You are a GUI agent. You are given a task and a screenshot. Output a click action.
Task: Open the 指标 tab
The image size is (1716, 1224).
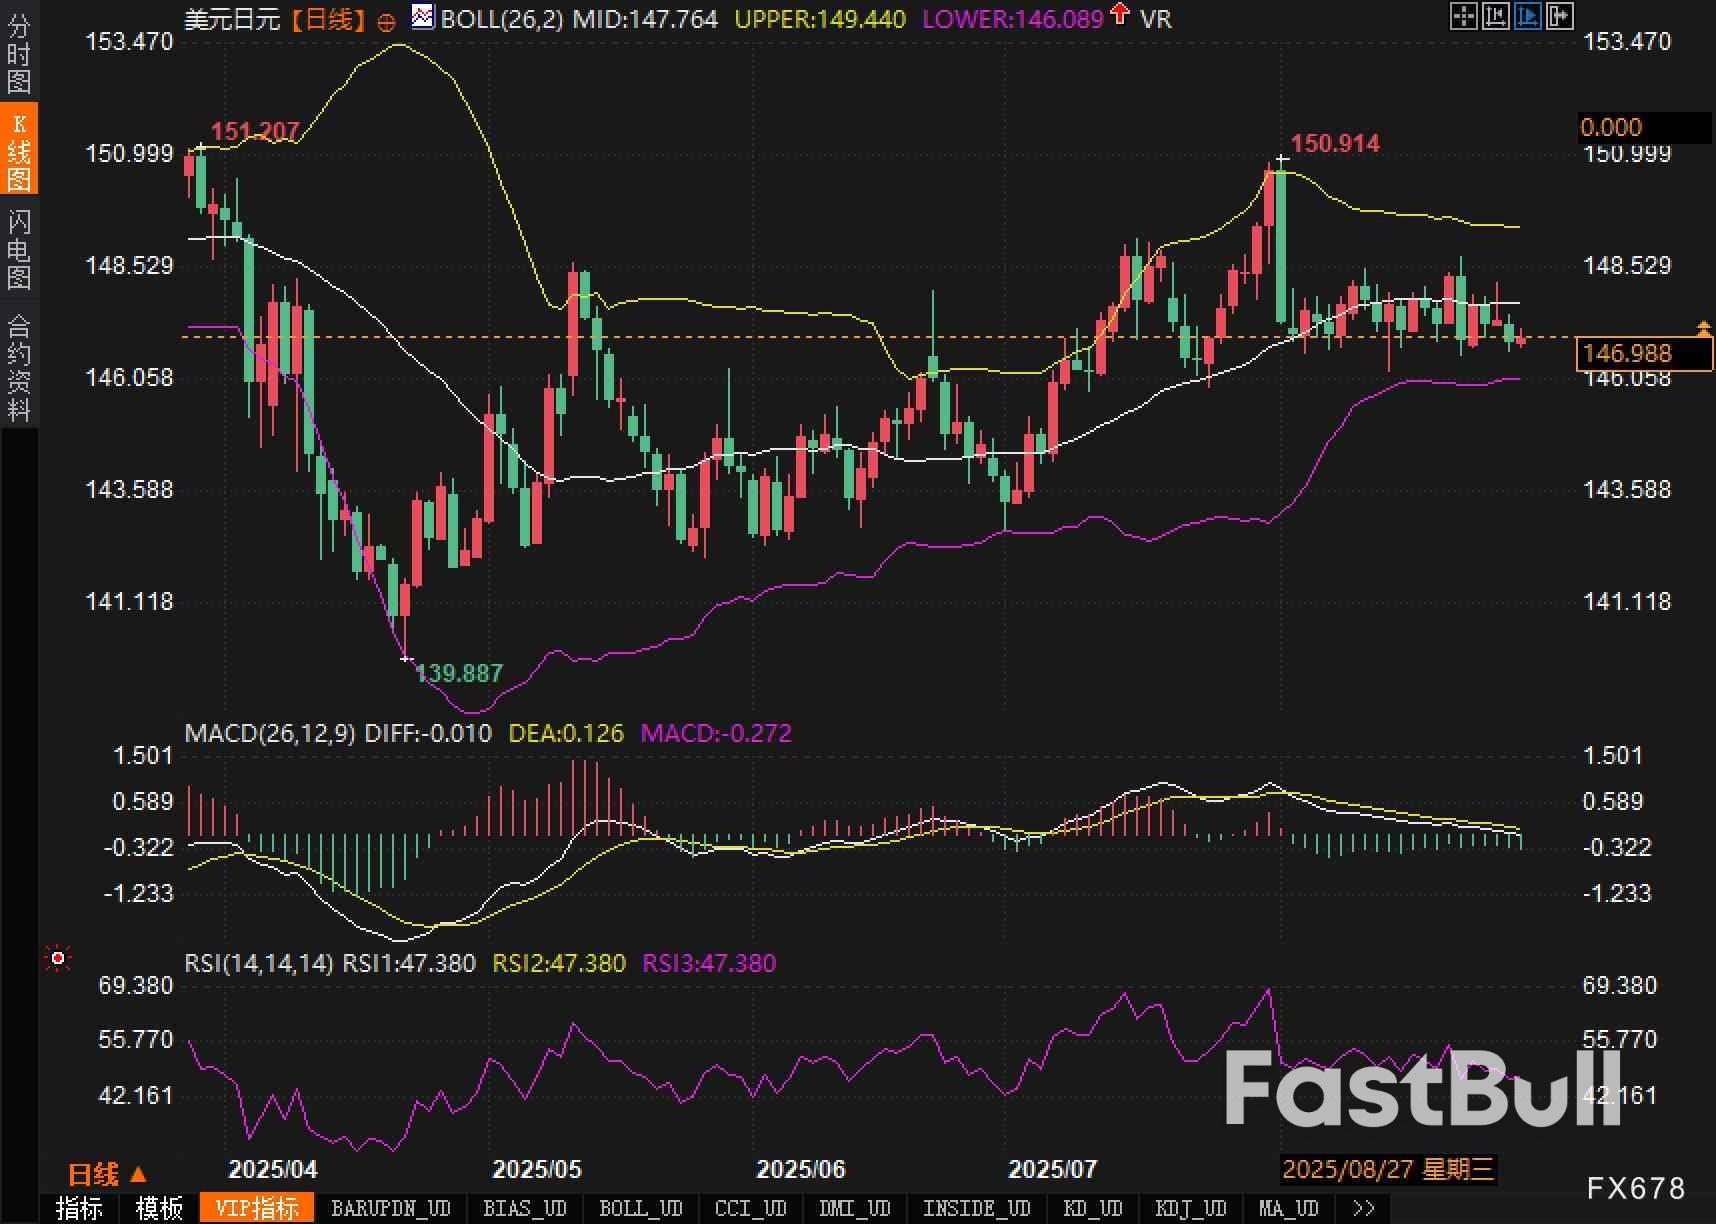(x=79, y=1208)
